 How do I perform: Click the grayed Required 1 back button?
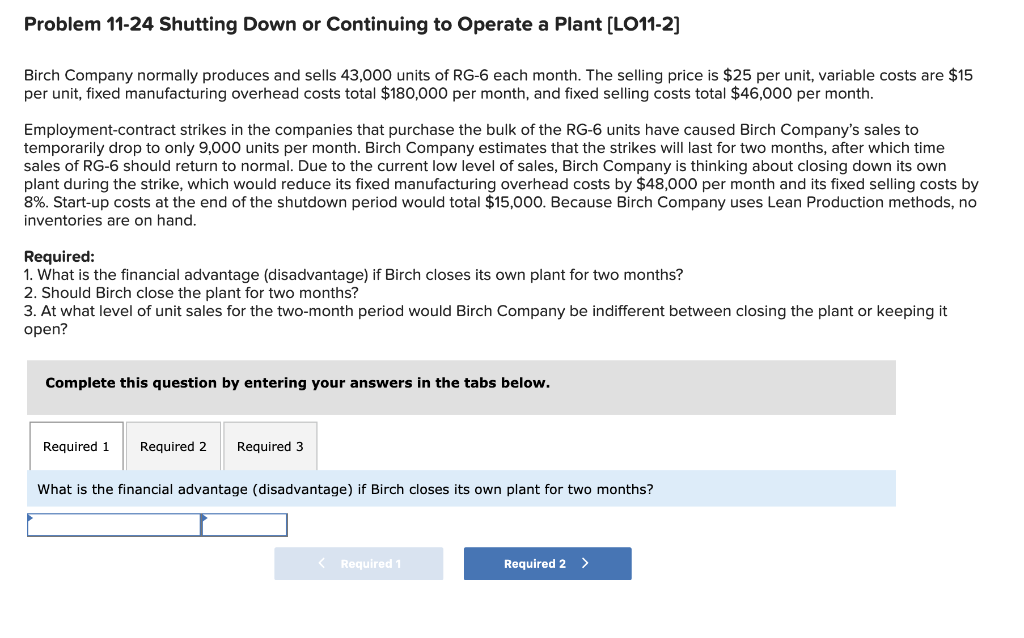click(x=358, y=563)
